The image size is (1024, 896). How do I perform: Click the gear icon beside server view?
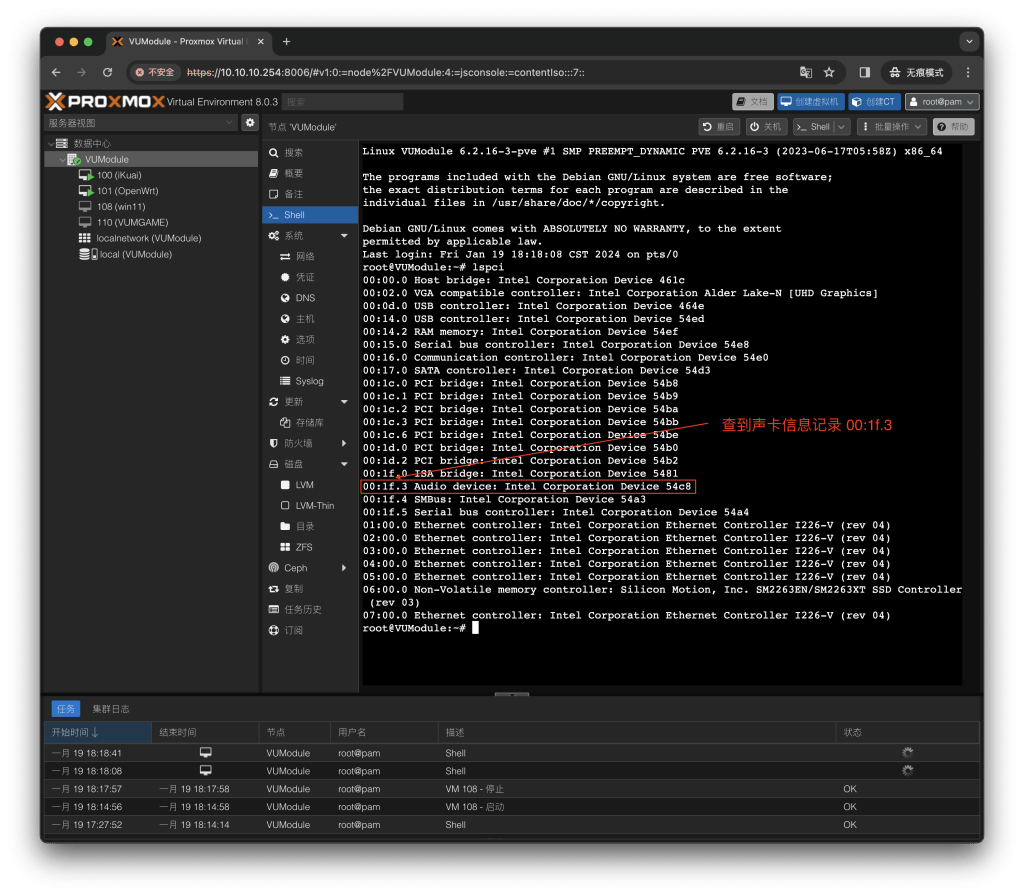[x=250, y=123]
